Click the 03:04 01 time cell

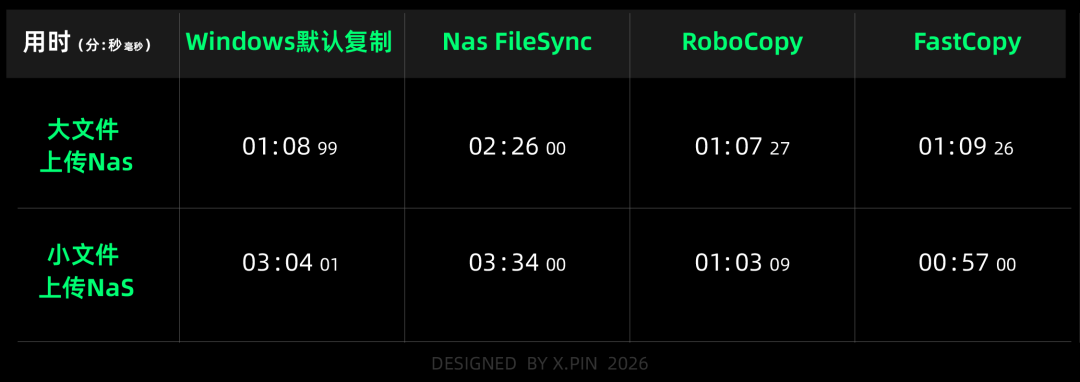coord(290,263)
